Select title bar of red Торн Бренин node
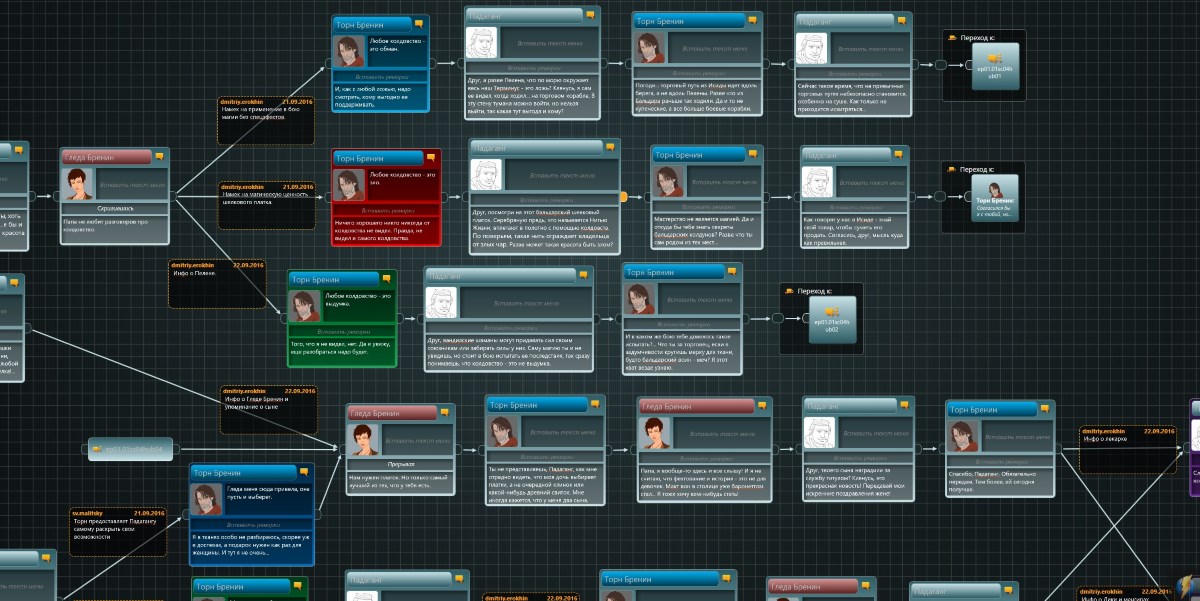 tap(379, 158)
